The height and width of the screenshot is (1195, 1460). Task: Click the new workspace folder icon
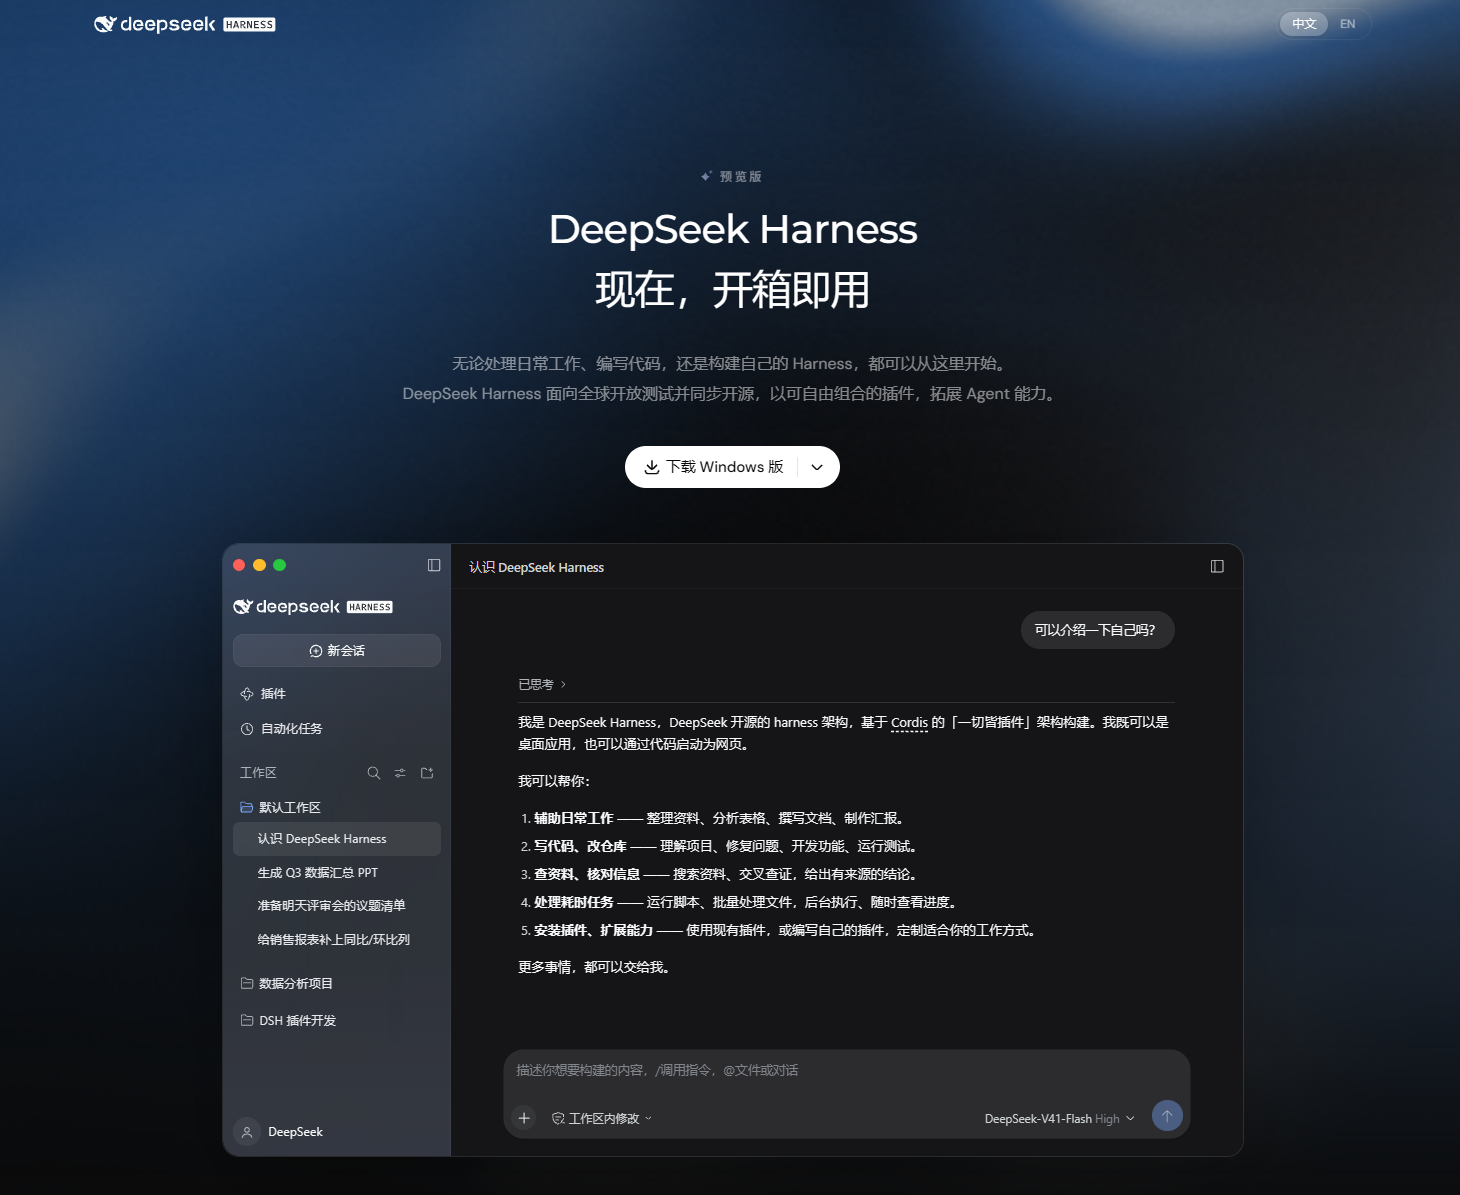(x=427, y=773)
